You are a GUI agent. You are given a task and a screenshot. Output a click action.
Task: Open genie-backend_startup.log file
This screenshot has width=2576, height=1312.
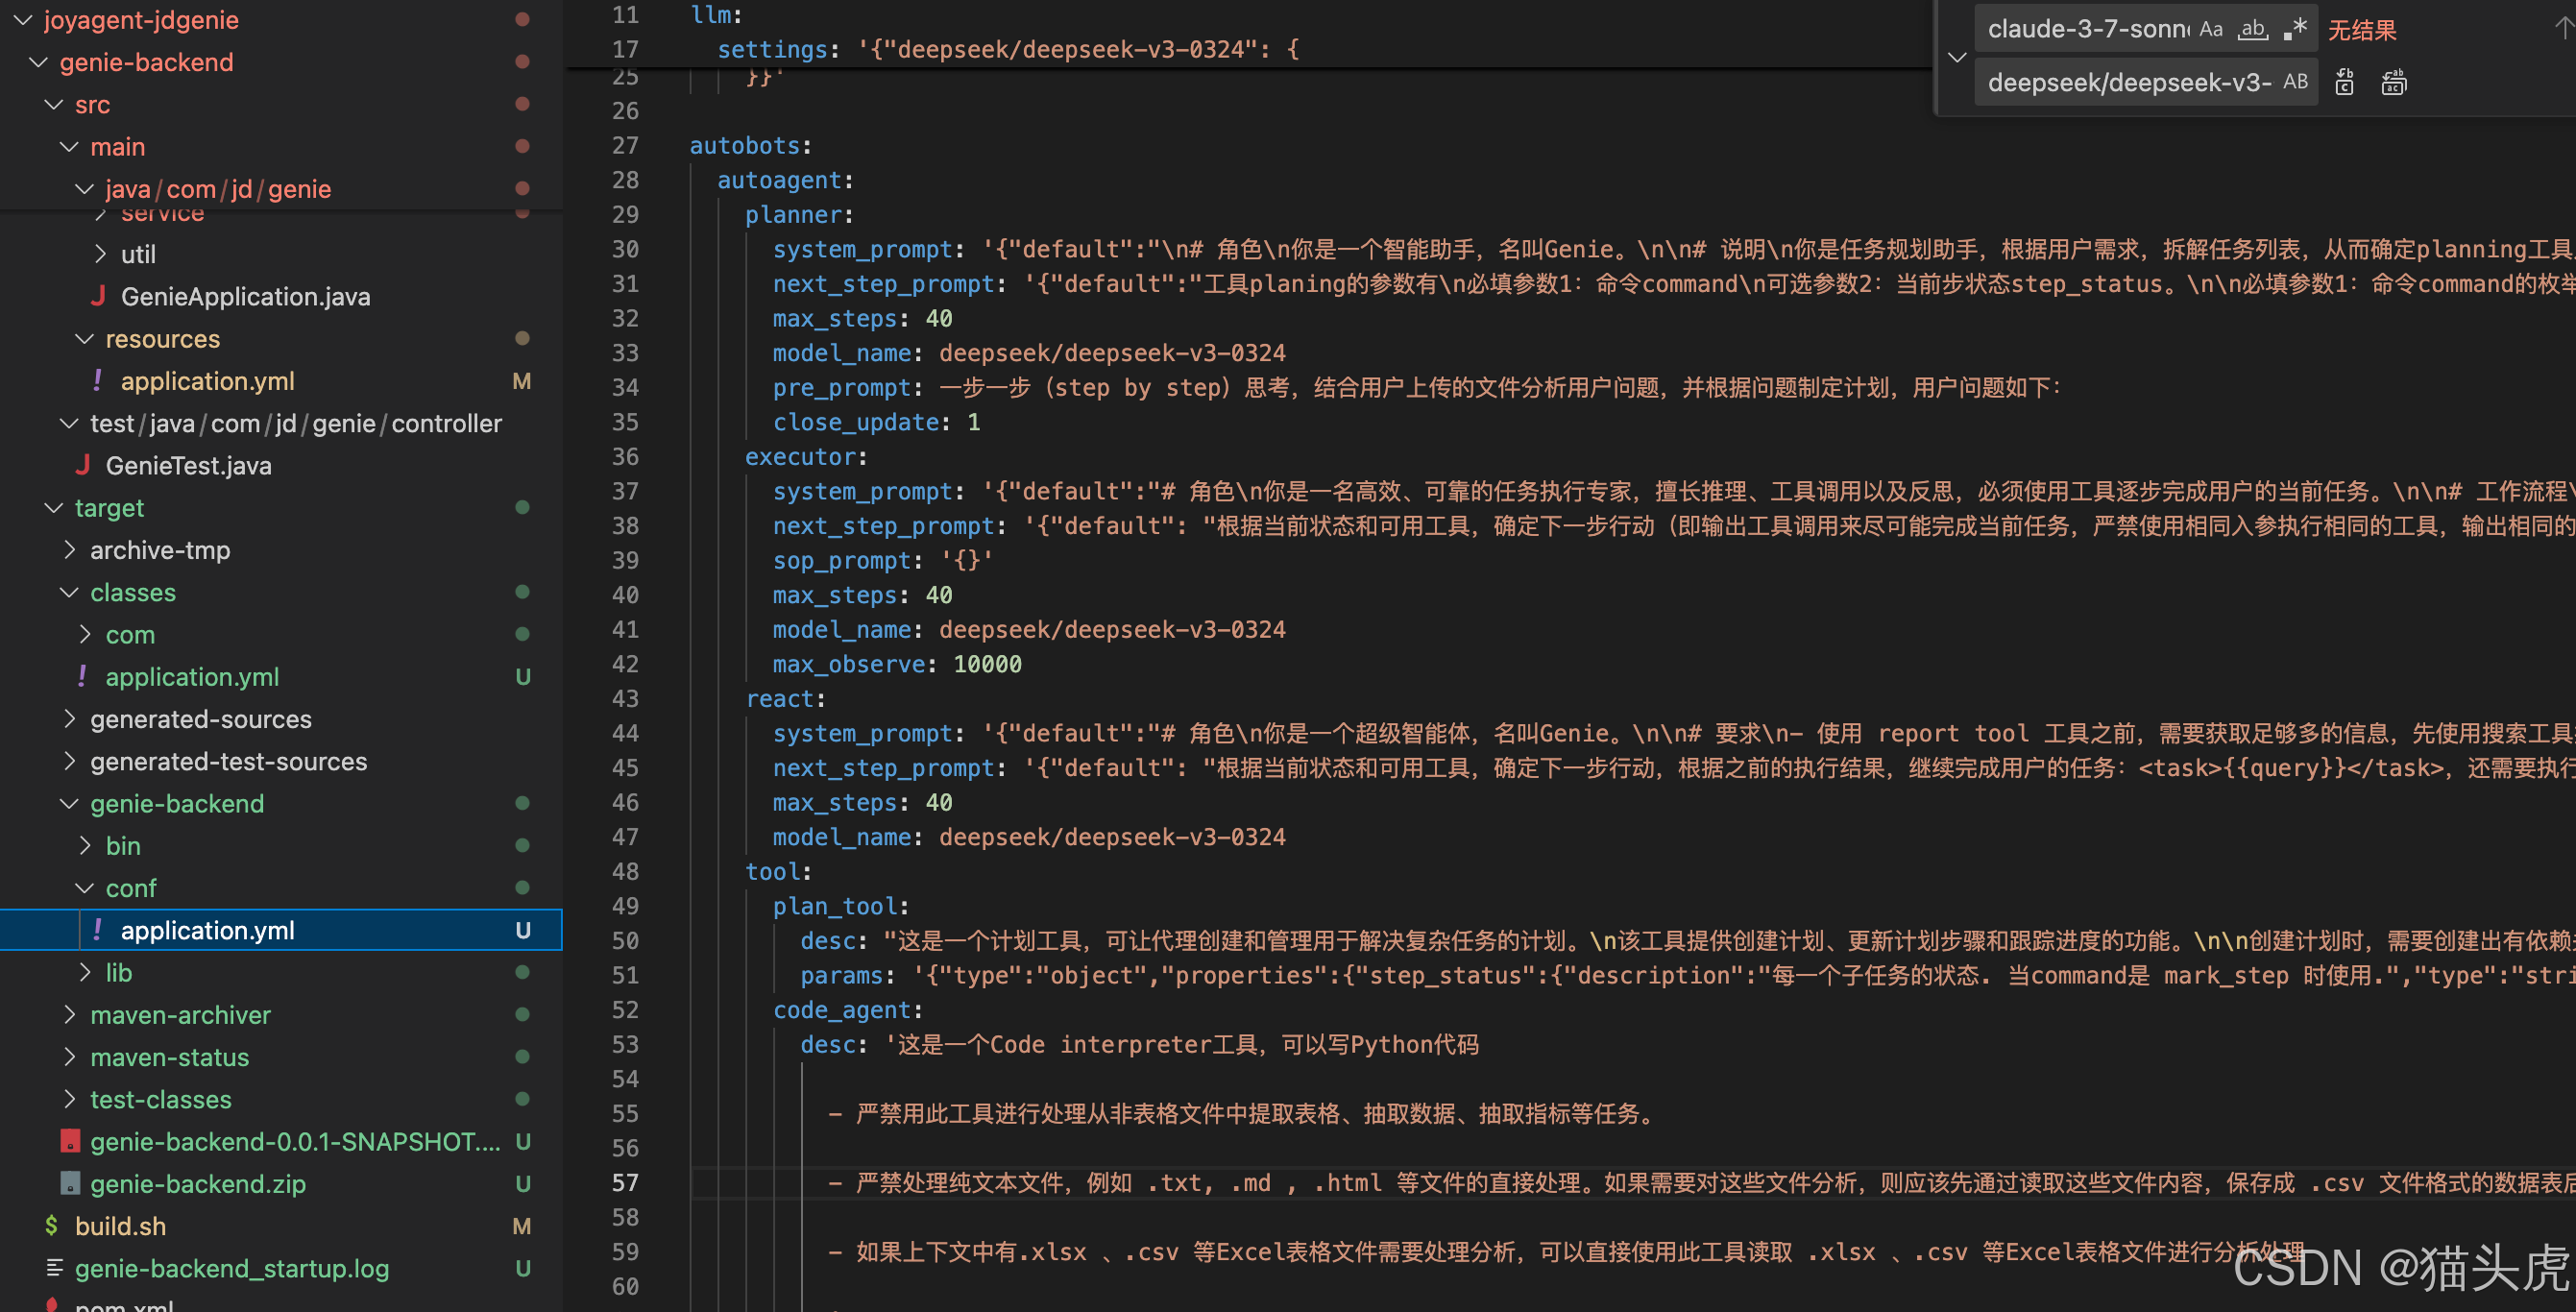pos(231,1268)
